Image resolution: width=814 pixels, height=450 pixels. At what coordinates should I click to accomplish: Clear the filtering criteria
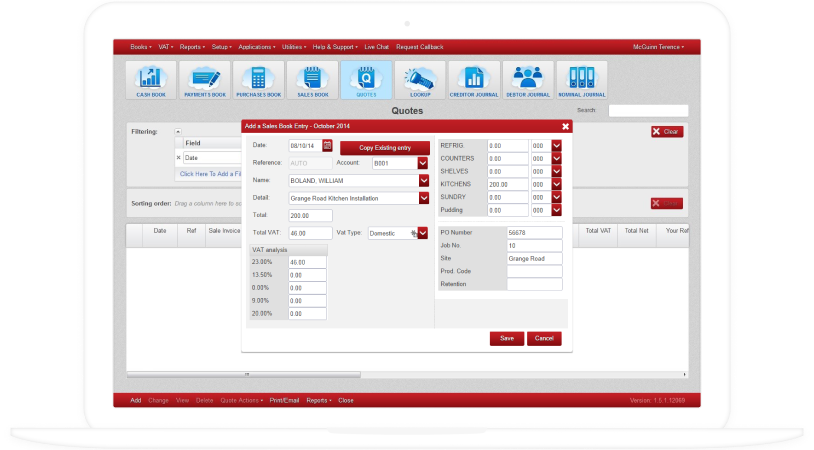(x=667, y=132)
